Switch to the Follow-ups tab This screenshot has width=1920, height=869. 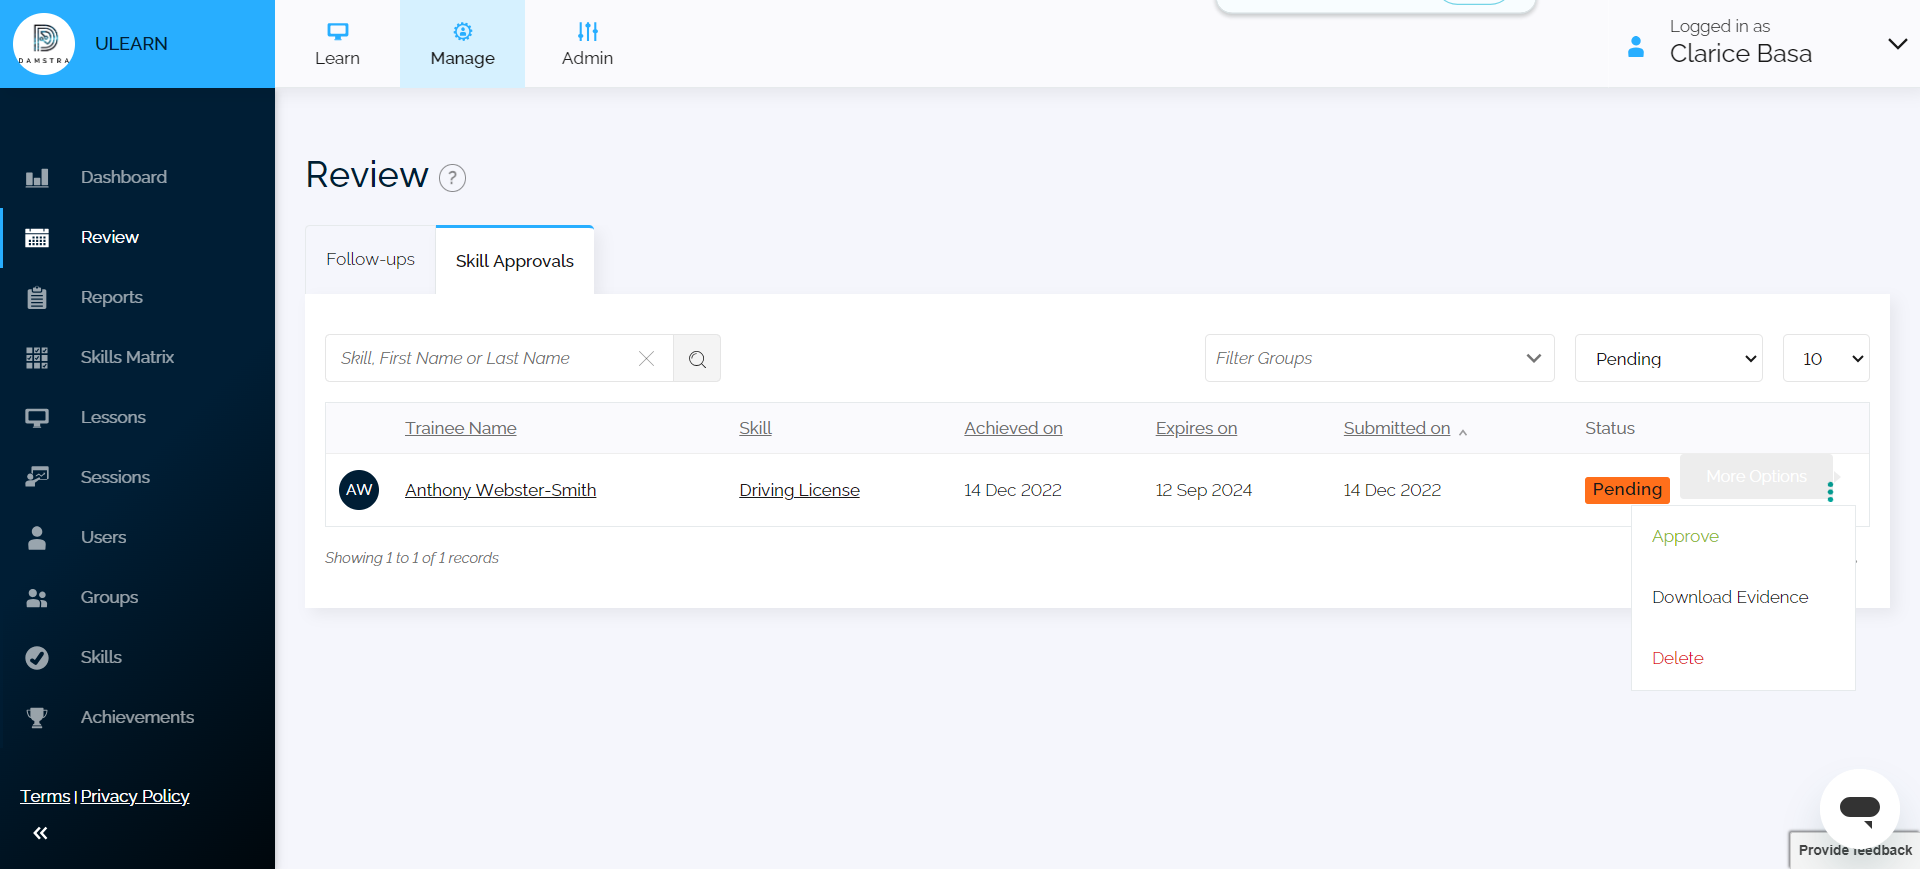pyautogui.click(x=370, y=259)
